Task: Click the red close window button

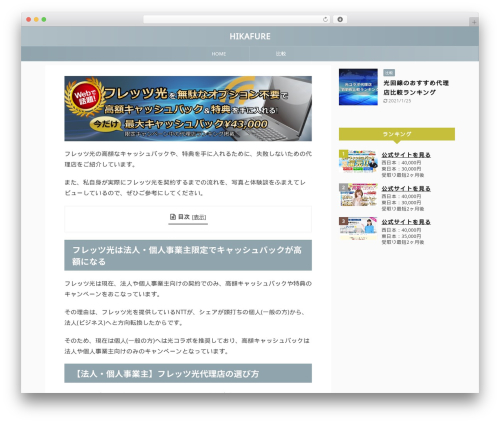Action: click(29, 19)
